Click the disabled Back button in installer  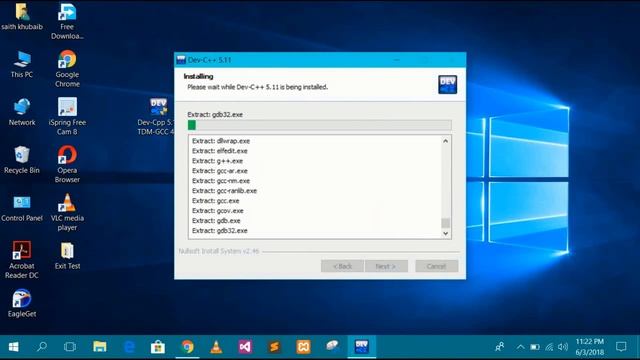(x=342, y=266)
